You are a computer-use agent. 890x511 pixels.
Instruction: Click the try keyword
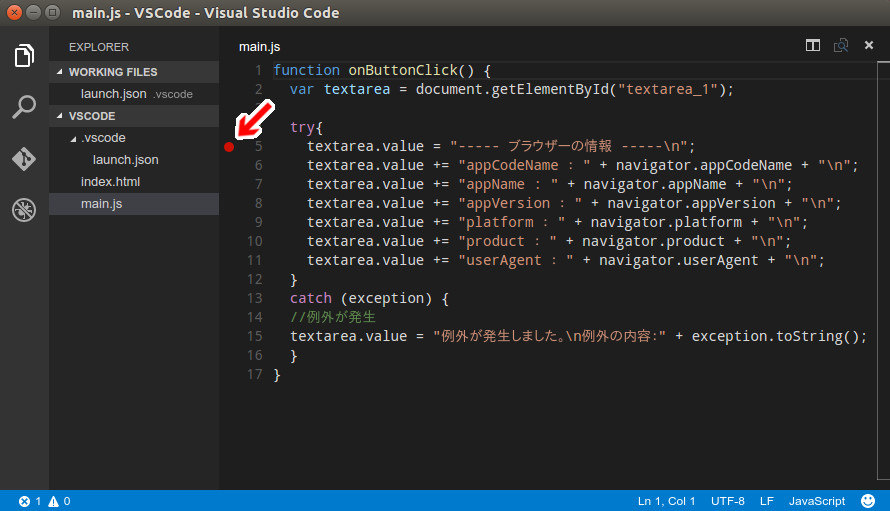[x=303, y=127]
